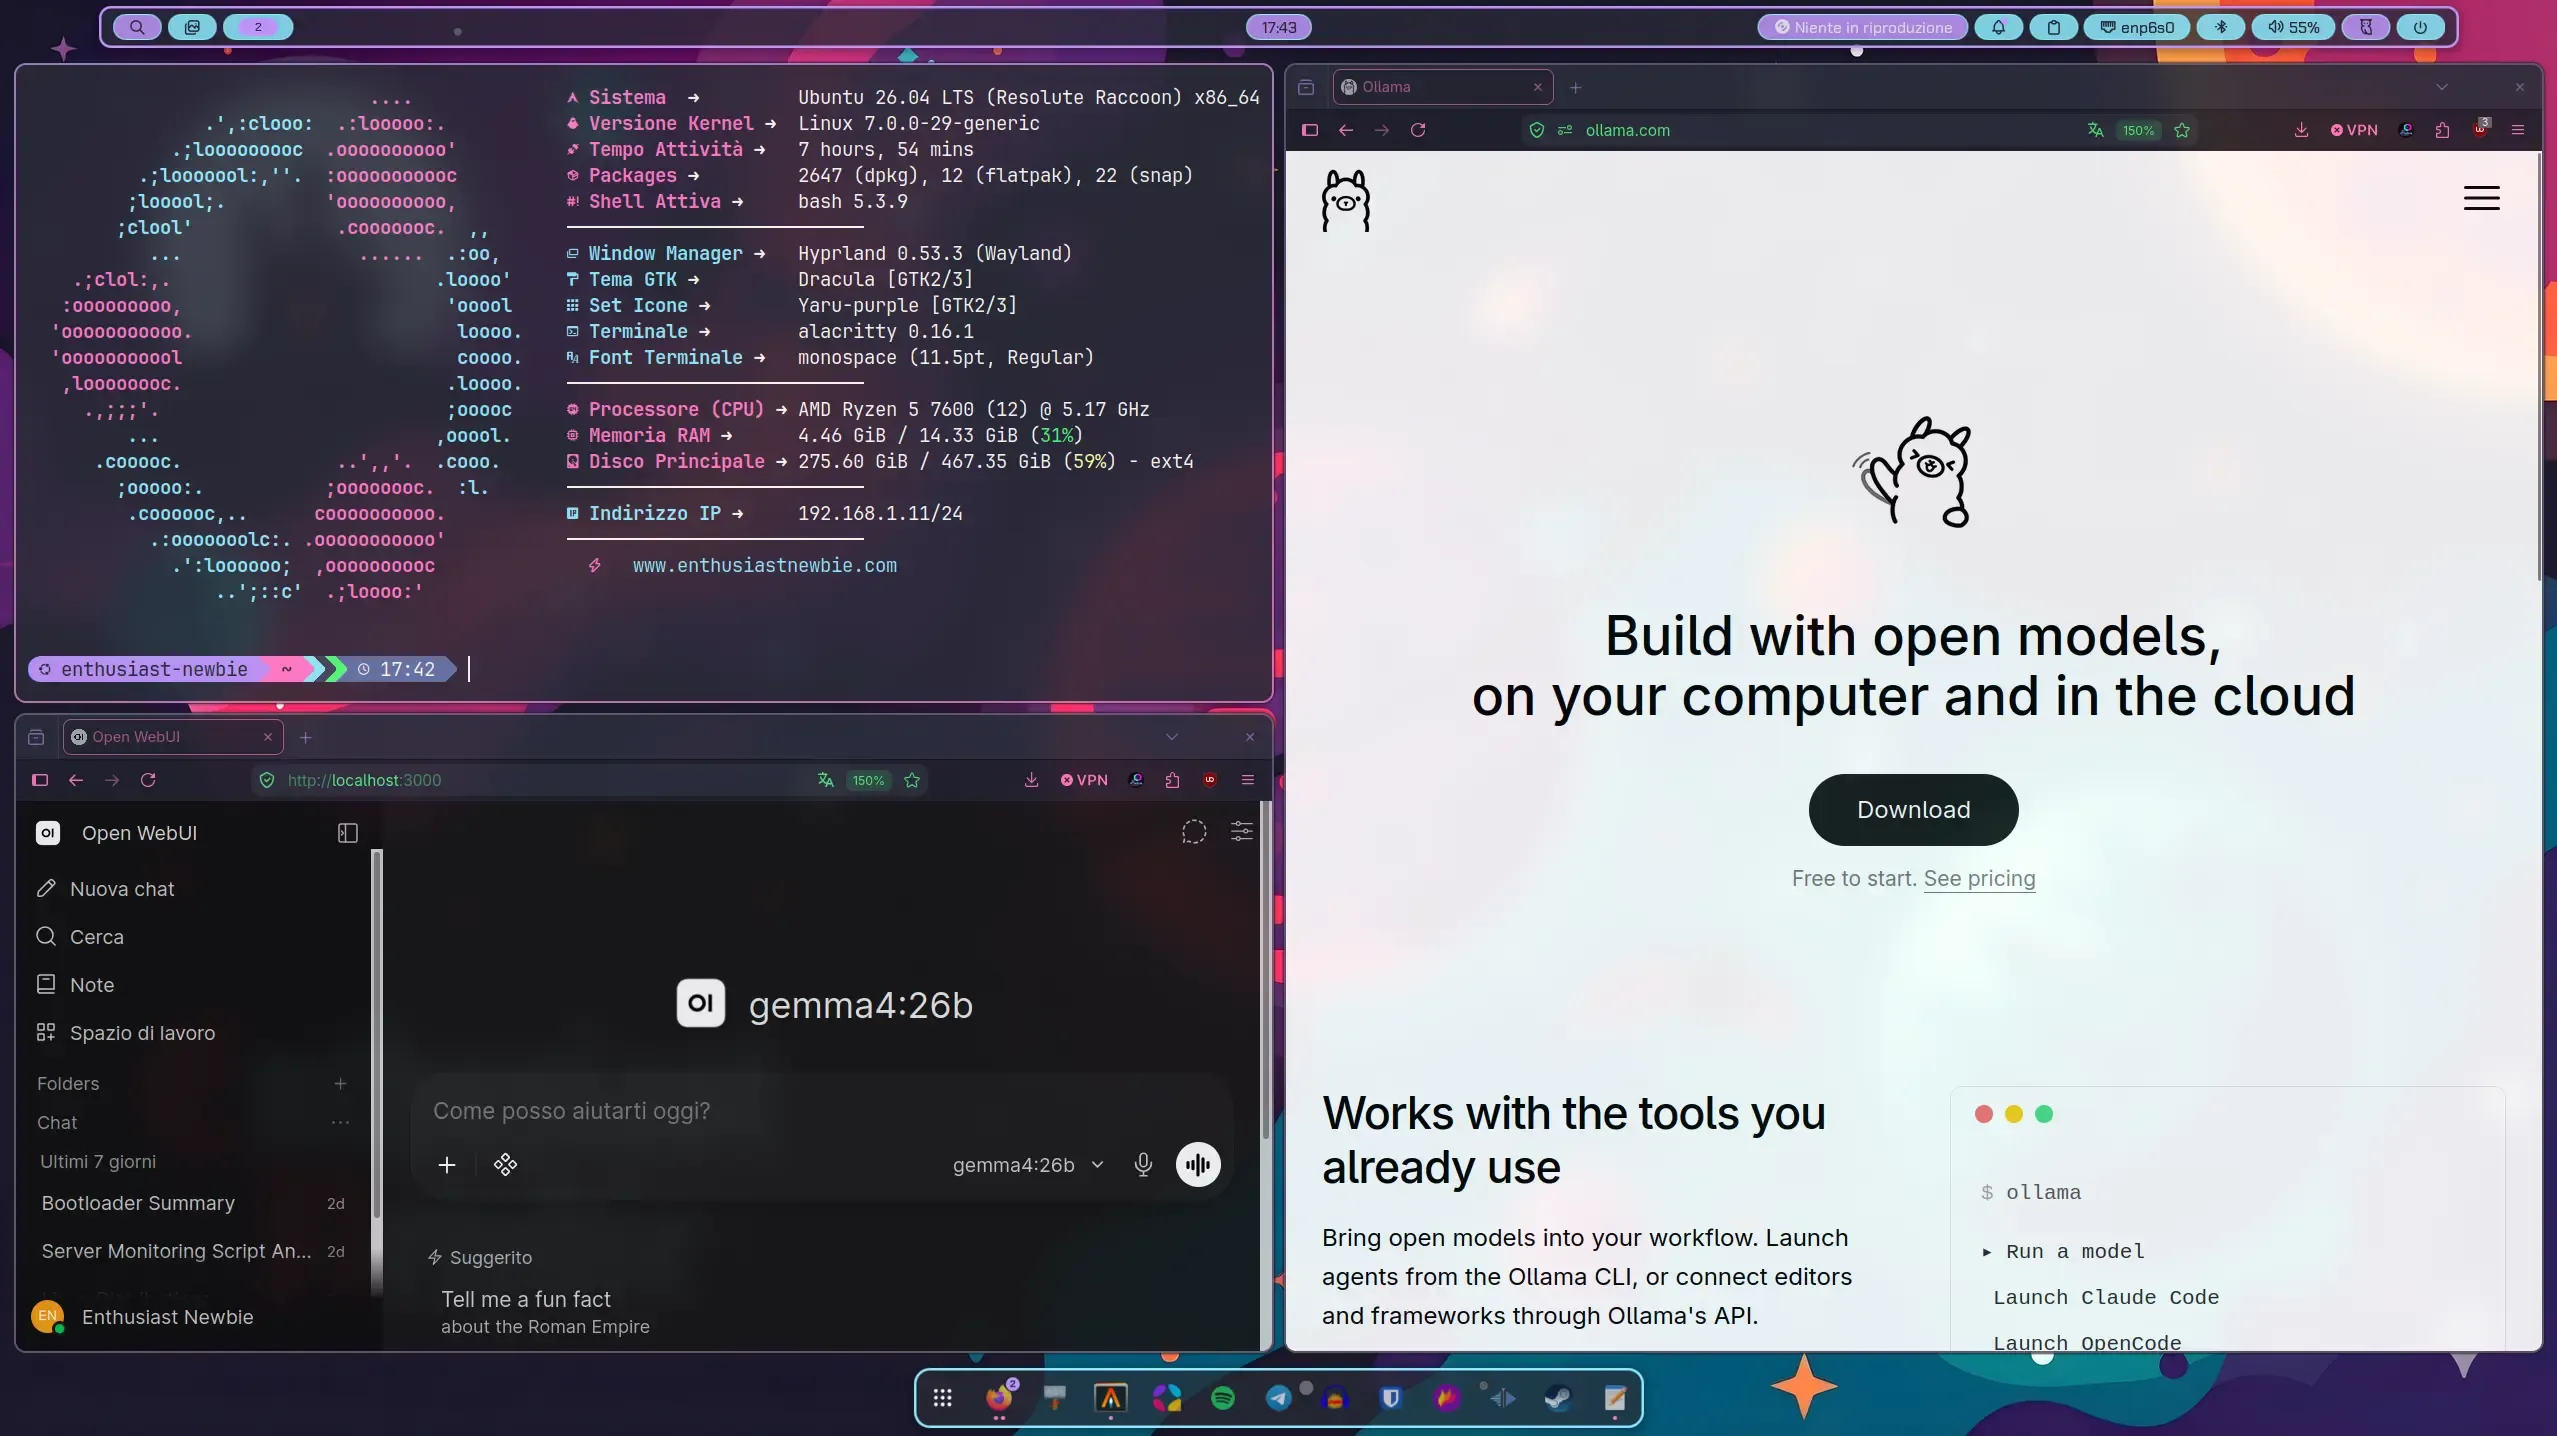Open Bitwarden from the dock
Image resolution: width=2557 pixels, height=1436 pixels.
click(x=1390, y=1398)
